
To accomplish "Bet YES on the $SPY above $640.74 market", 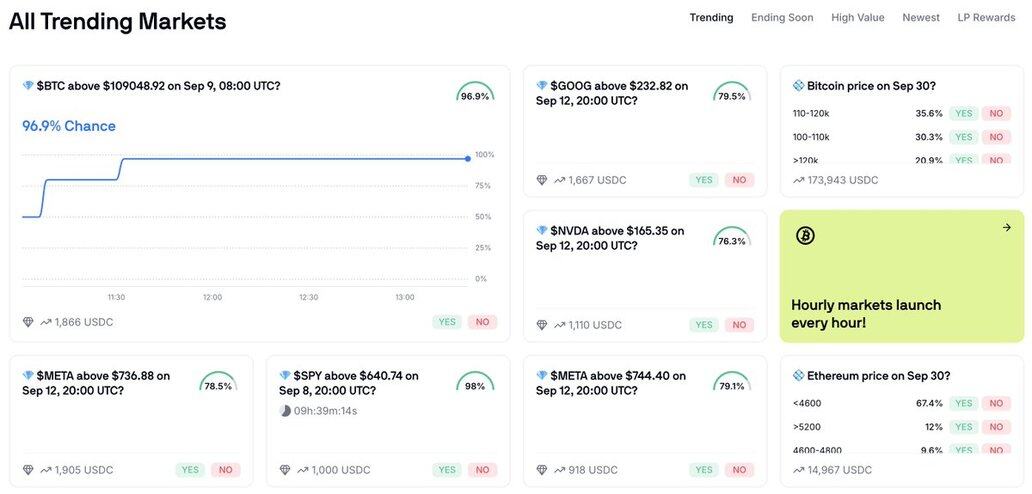I will click(447, 470).
